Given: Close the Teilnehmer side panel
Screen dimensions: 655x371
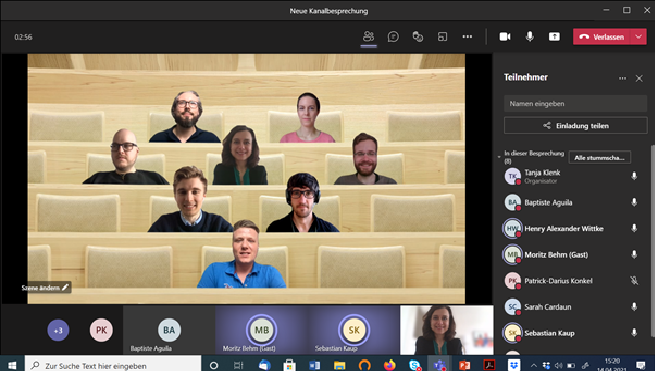Looking at the screenshot, I should 639,78.
